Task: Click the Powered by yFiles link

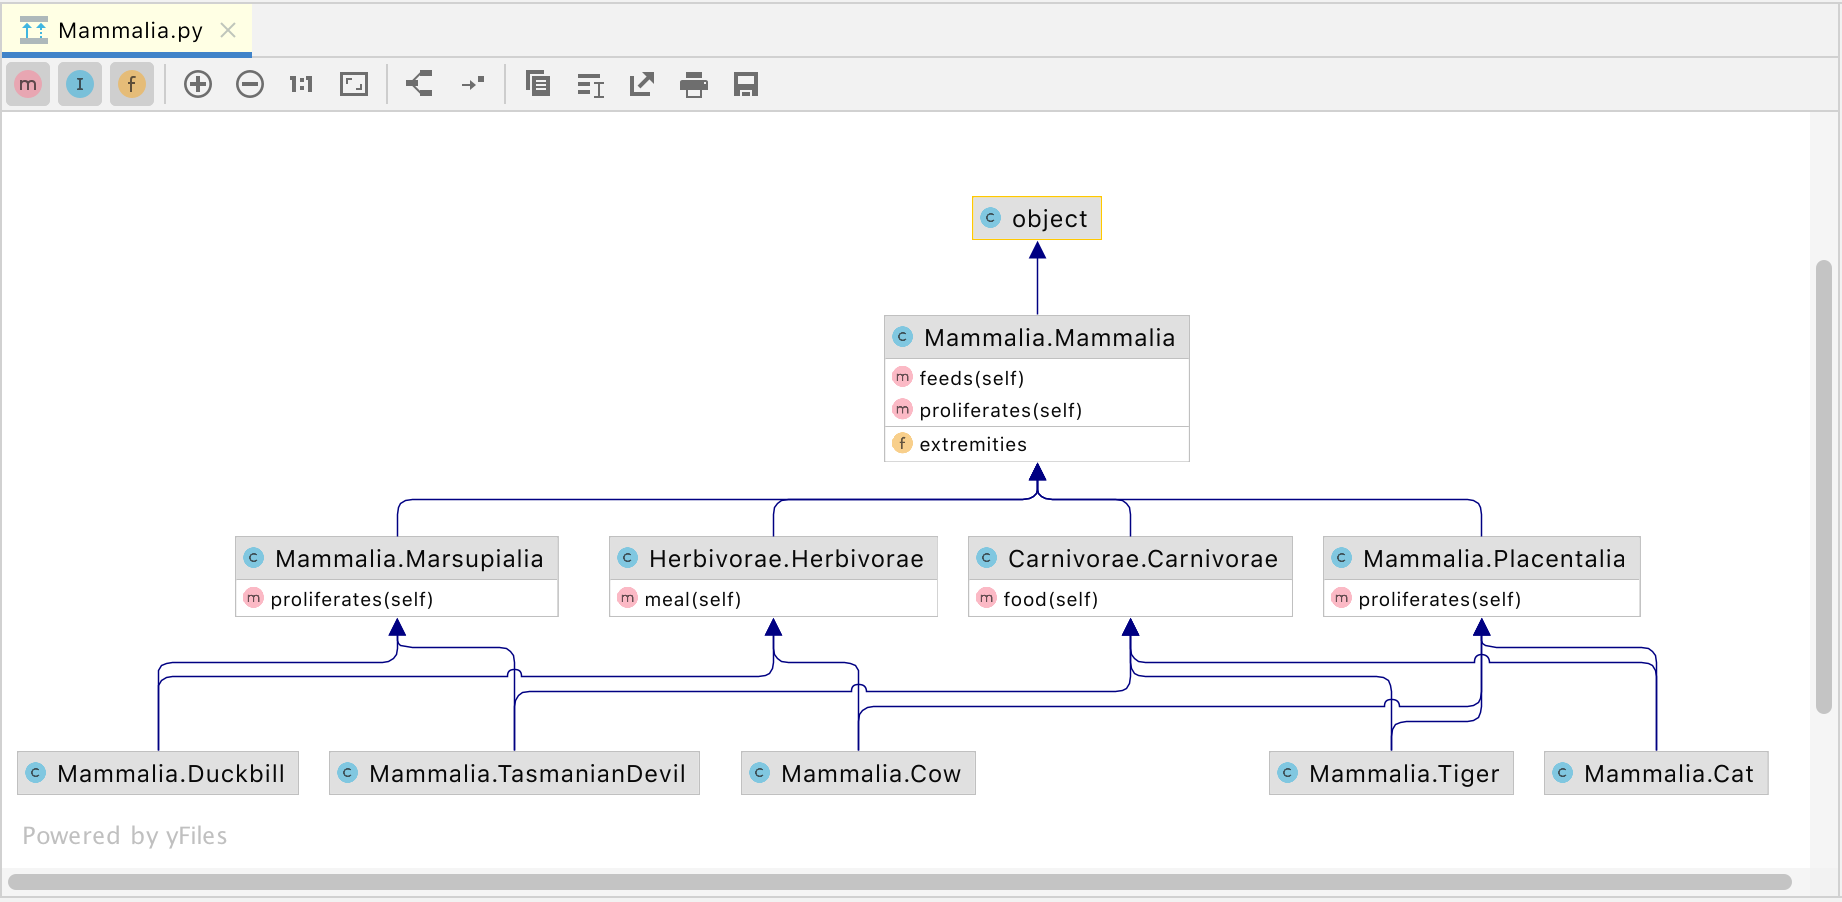Action: pos(127,836)
